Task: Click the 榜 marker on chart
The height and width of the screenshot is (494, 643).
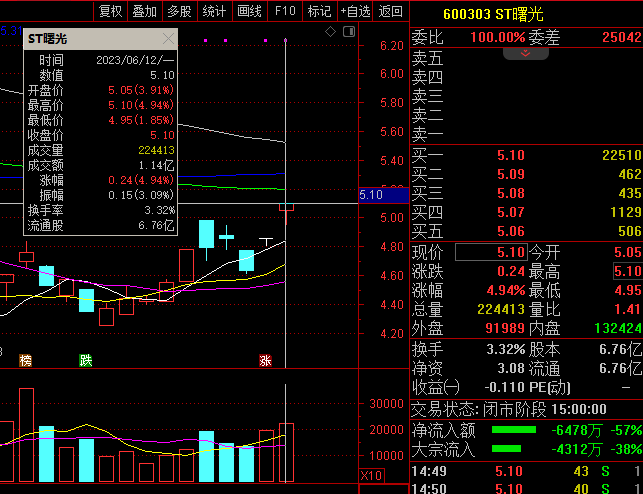Action: (x=25, y=360)
